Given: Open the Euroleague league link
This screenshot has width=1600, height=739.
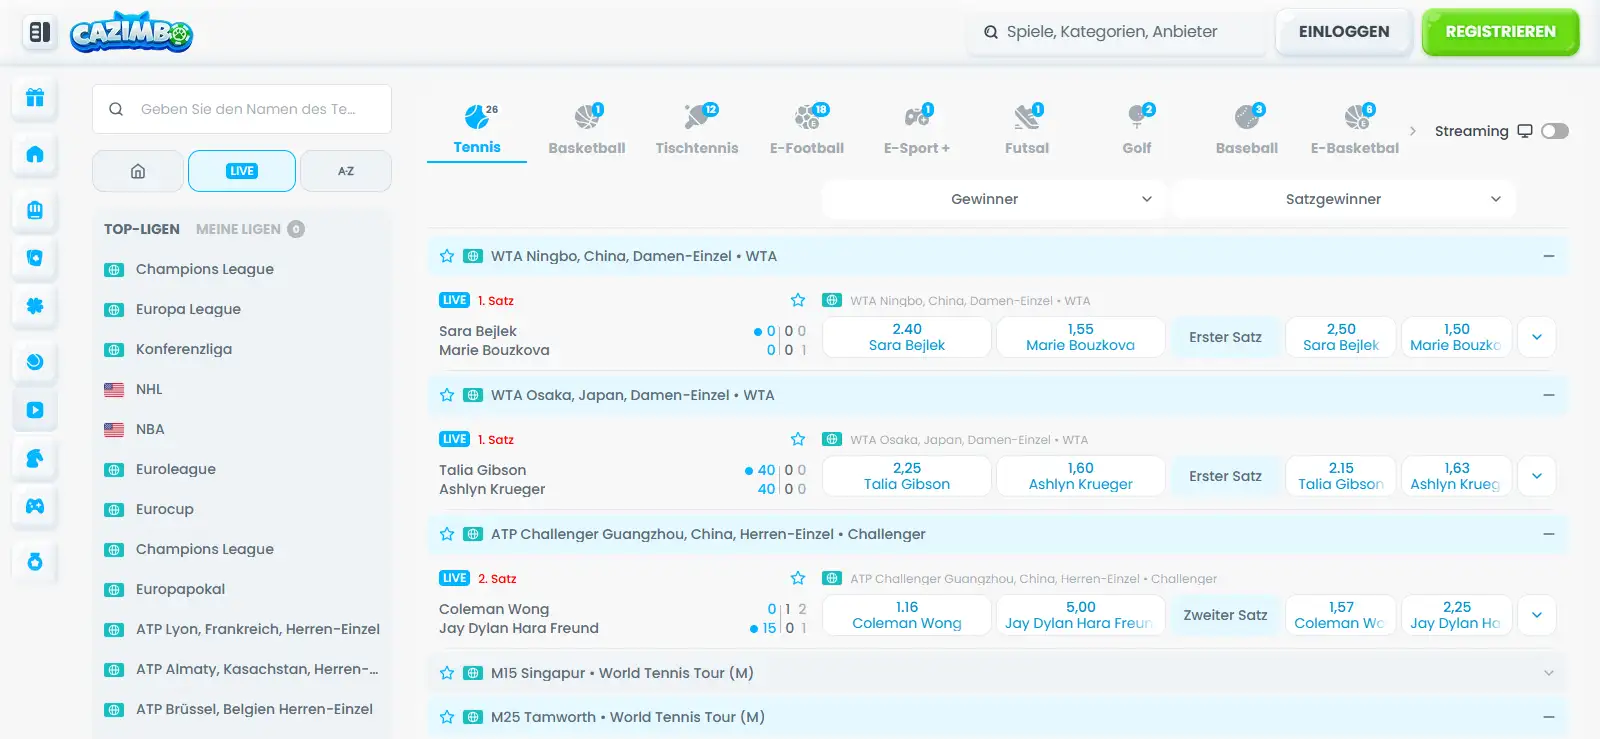Looking at the screenshot, I should click(x=176, y=469).
